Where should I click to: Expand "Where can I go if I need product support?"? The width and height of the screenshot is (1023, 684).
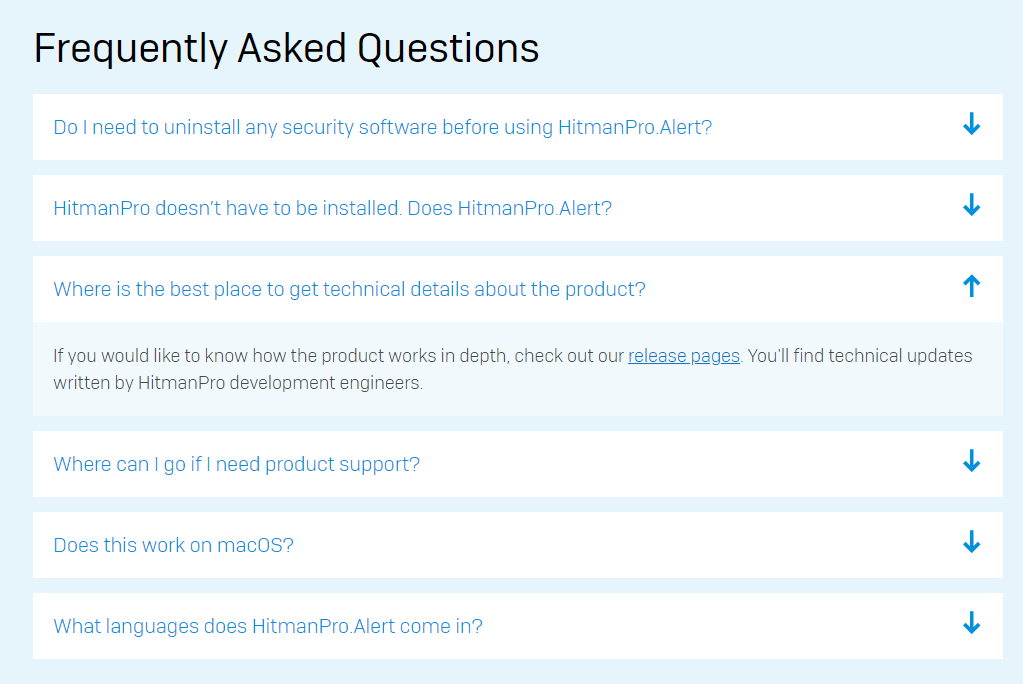point(236,464)
